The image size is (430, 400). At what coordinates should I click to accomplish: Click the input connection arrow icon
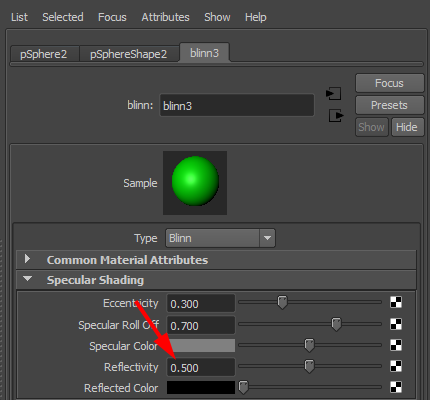(x=333, y=94)
